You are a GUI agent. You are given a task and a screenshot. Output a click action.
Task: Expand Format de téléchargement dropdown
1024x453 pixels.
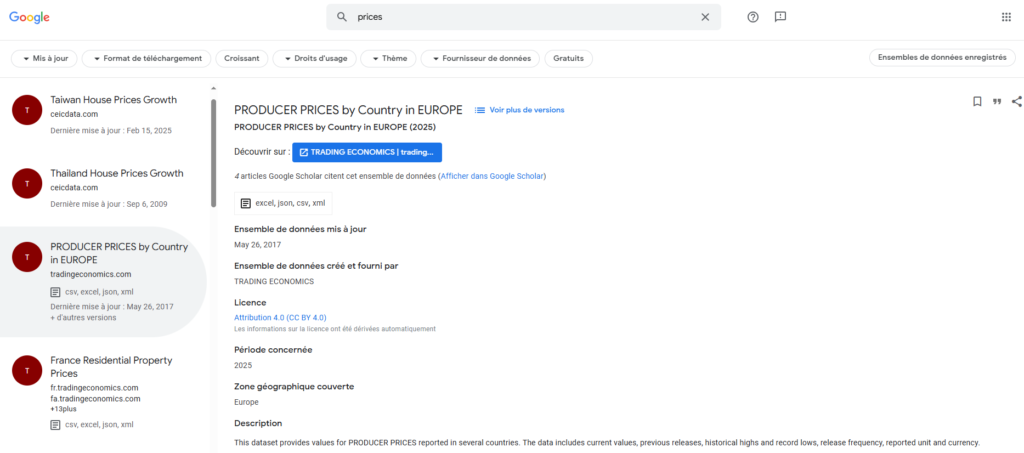[147, 59]
